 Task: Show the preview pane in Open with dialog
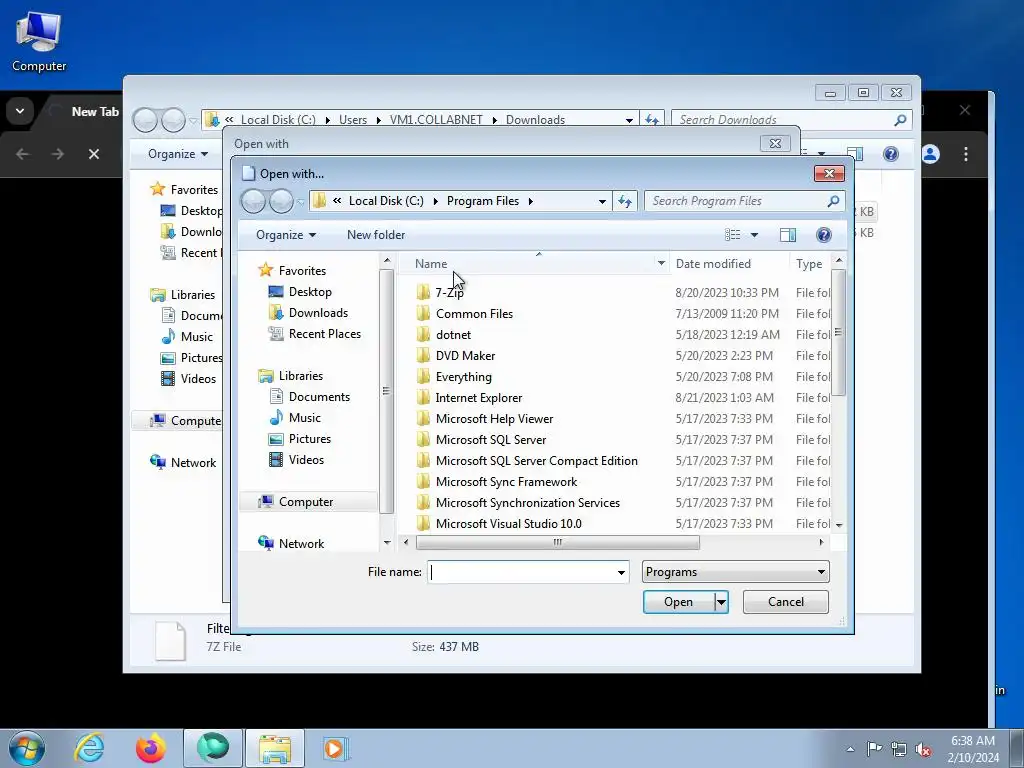tap(788, 234)
